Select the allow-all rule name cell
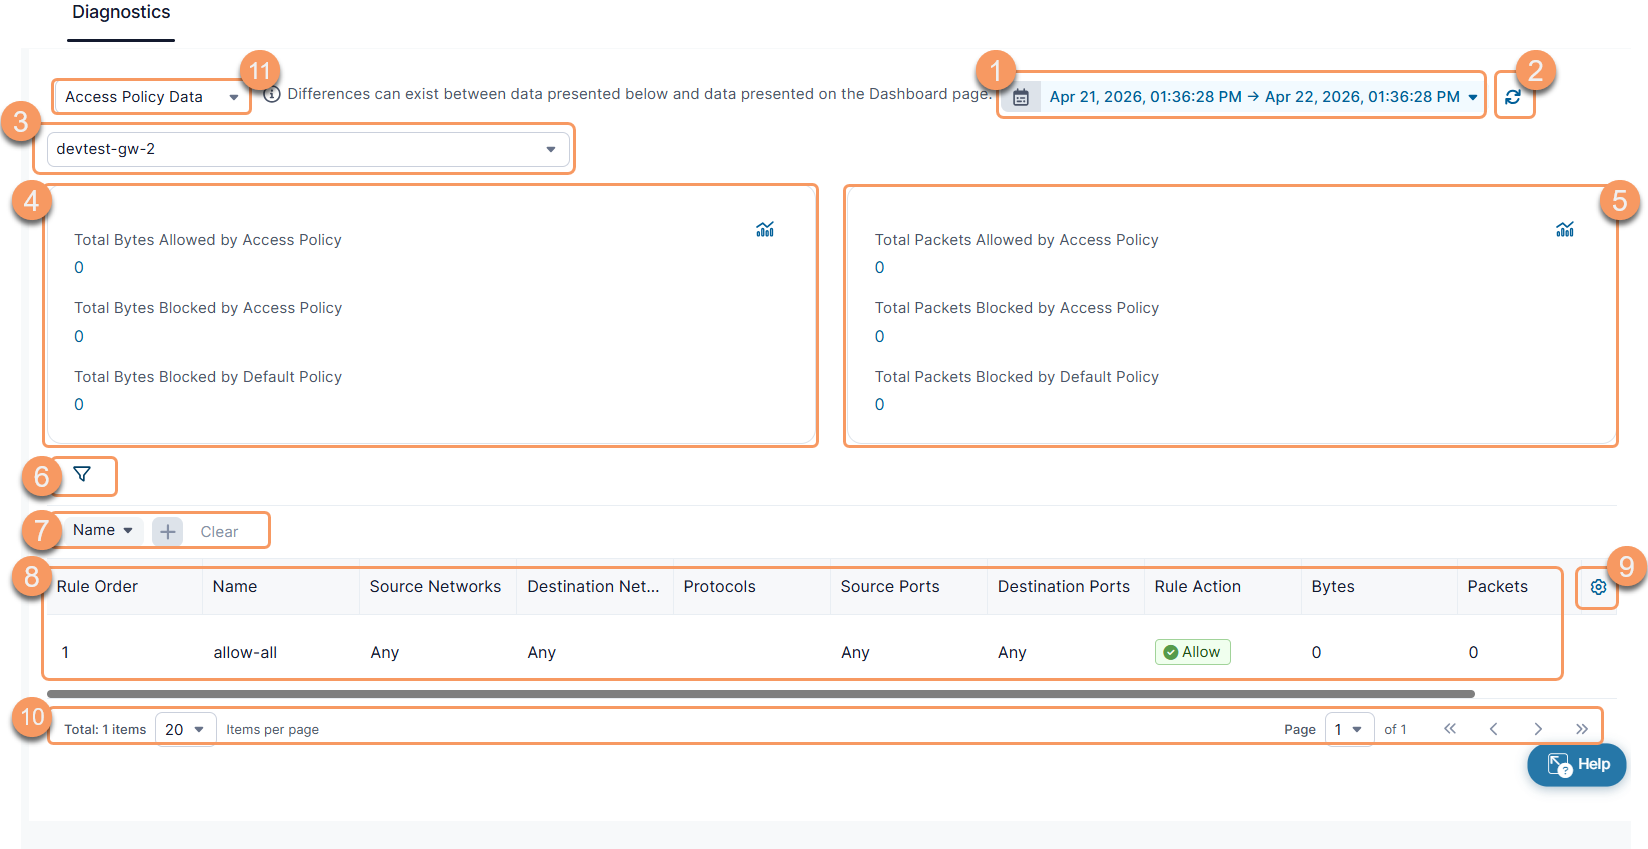The image size is (1648, 849). pyautogui.click(x=245, y=653)
